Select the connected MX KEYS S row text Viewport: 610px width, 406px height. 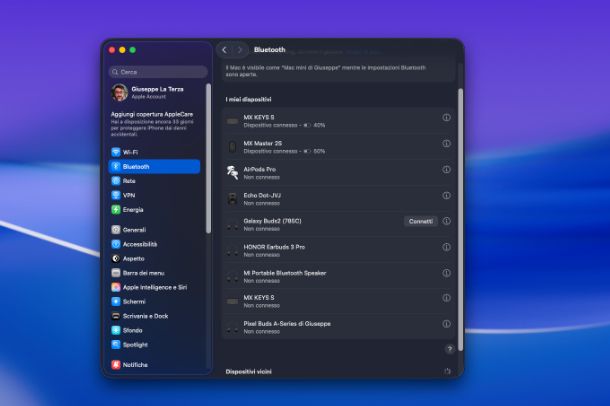284,121
